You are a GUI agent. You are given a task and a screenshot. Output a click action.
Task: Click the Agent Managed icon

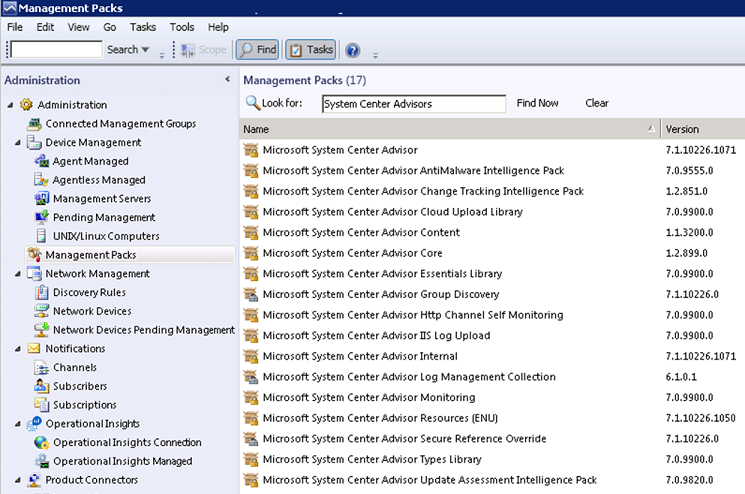pos(42,161)
